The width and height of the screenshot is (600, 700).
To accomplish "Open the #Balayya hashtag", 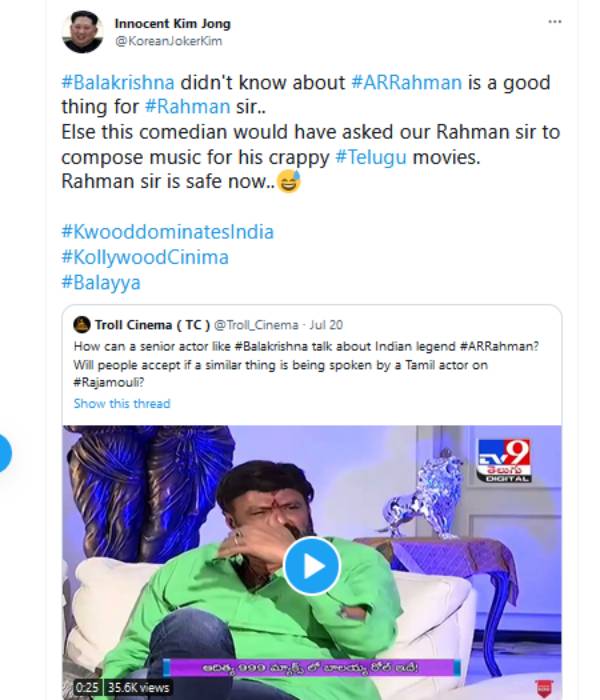I will click(x=101, y=282).
